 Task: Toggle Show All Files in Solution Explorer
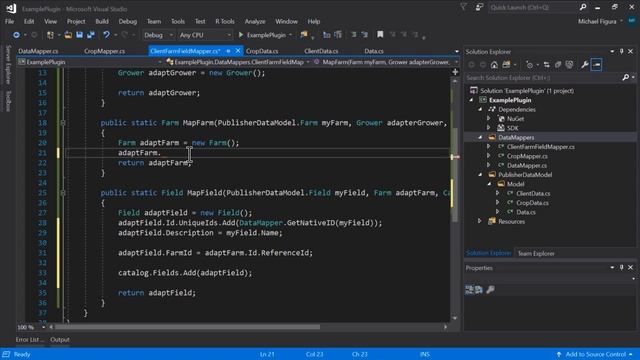[569, 64]
